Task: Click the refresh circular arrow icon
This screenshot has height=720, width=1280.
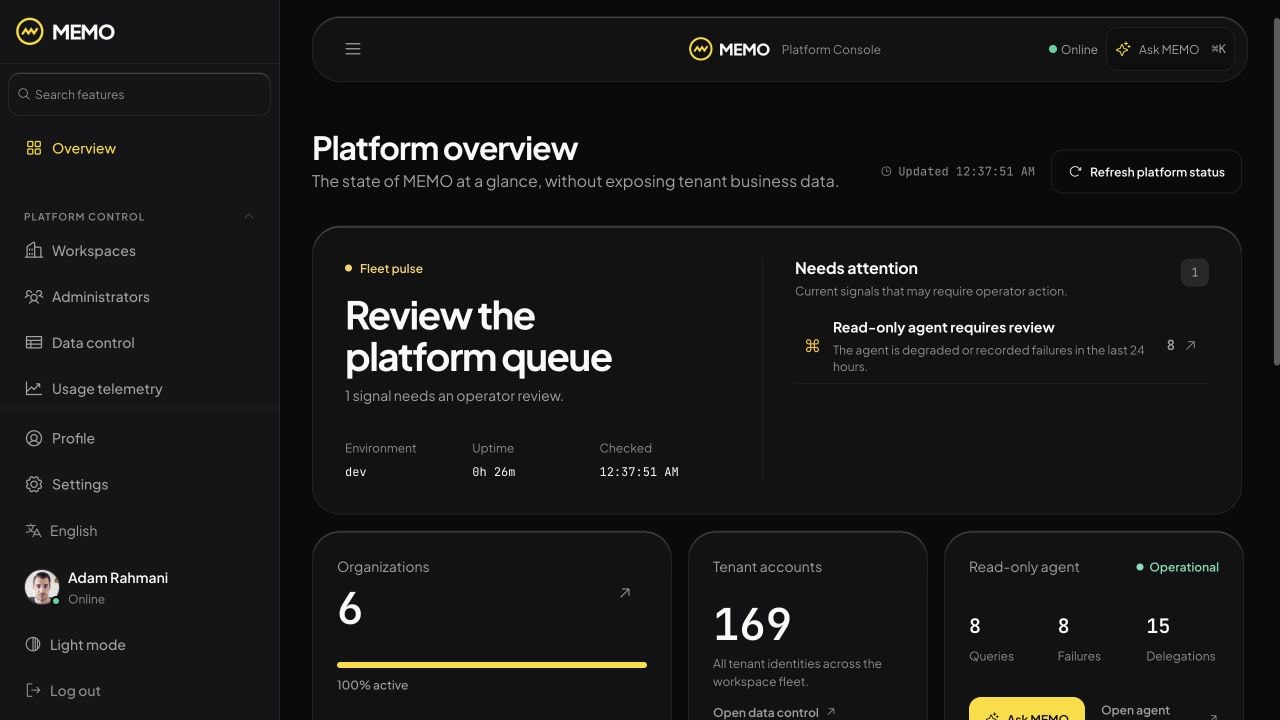Action: (x=1075, y=172)
